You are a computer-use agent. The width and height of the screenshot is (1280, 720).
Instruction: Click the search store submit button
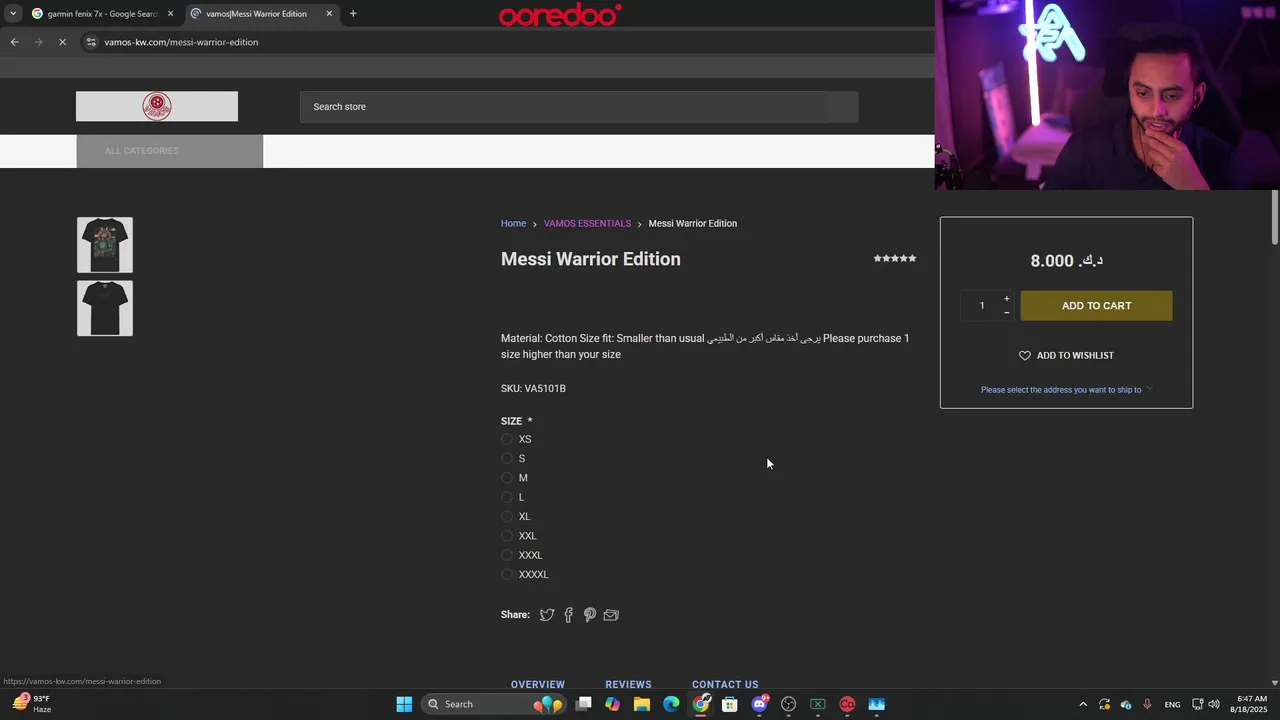843,107
